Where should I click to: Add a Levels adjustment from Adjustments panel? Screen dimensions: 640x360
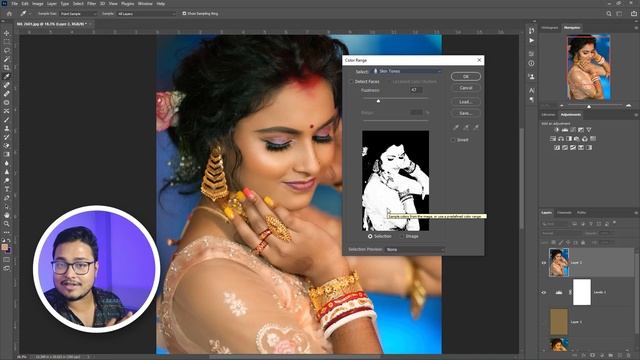[x=564, y=130]
